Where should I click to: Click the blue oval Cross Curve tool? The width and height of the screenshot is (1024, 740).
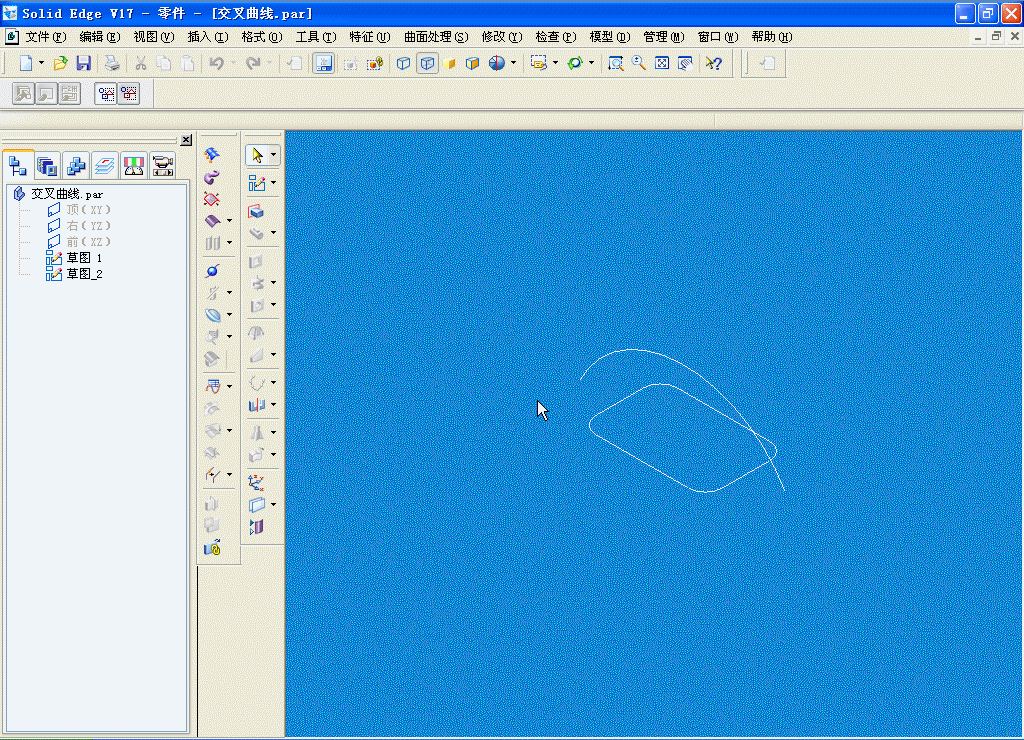(212, 315)
